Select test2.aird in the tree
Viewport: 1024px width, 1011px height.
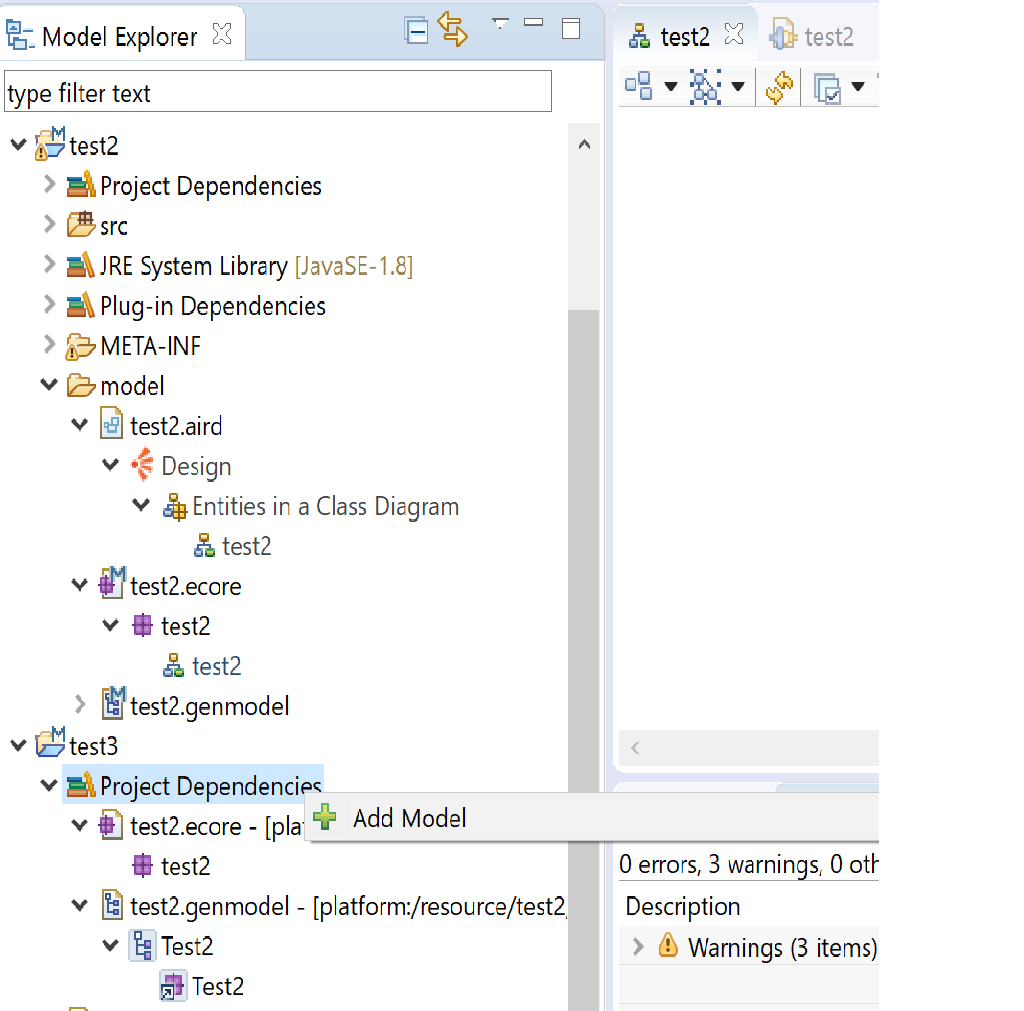pos(176,426)
